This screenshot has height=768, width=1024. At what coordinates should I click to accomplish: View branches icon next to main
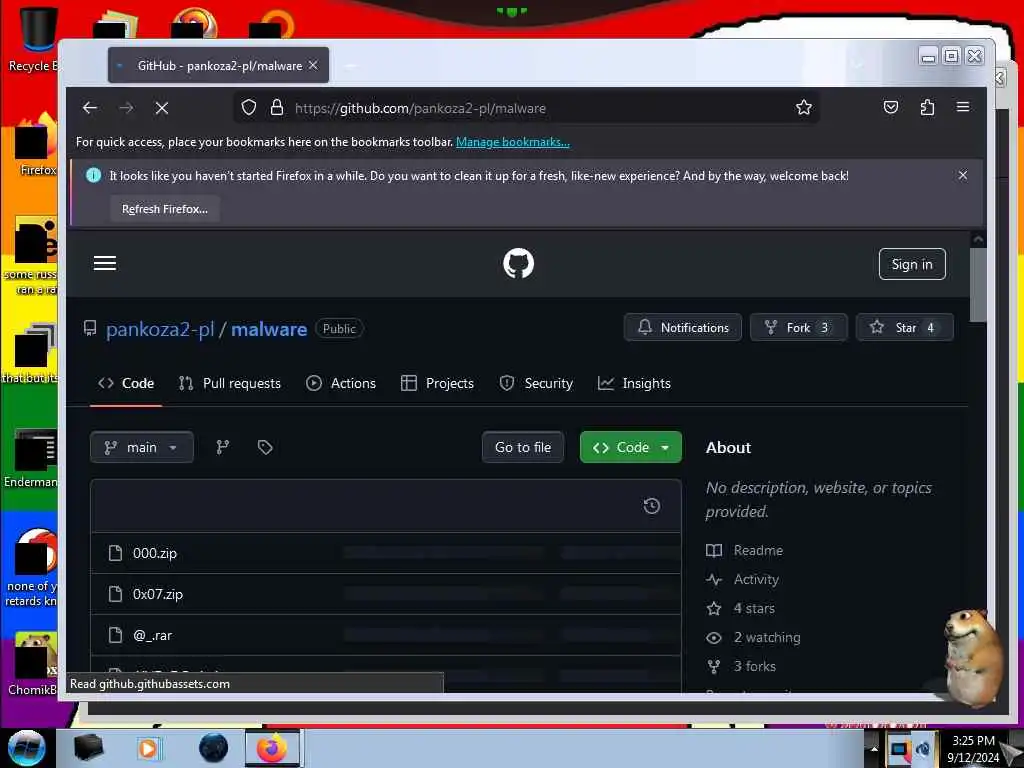(x=223, y=447)
